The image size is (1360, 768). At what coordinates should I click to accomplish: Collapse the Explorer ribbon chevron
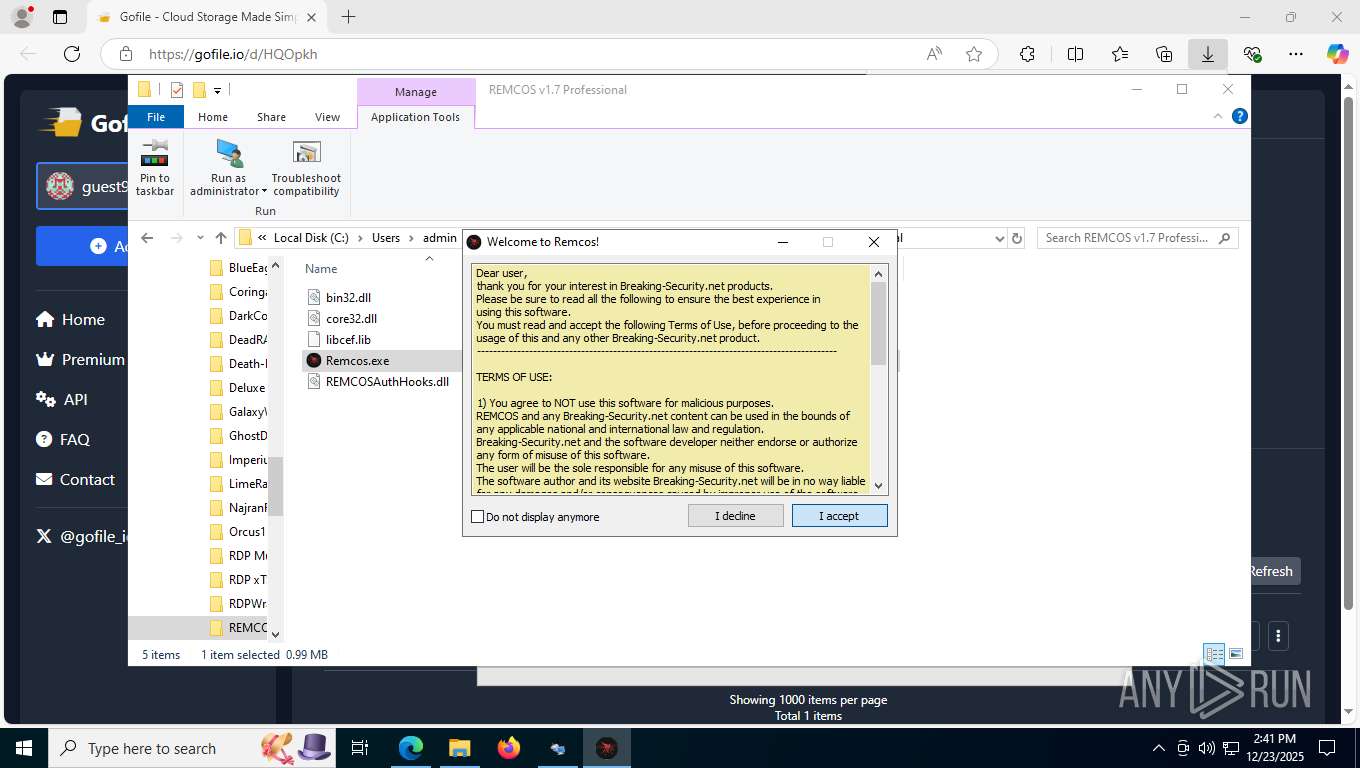tap(1218, 116)
